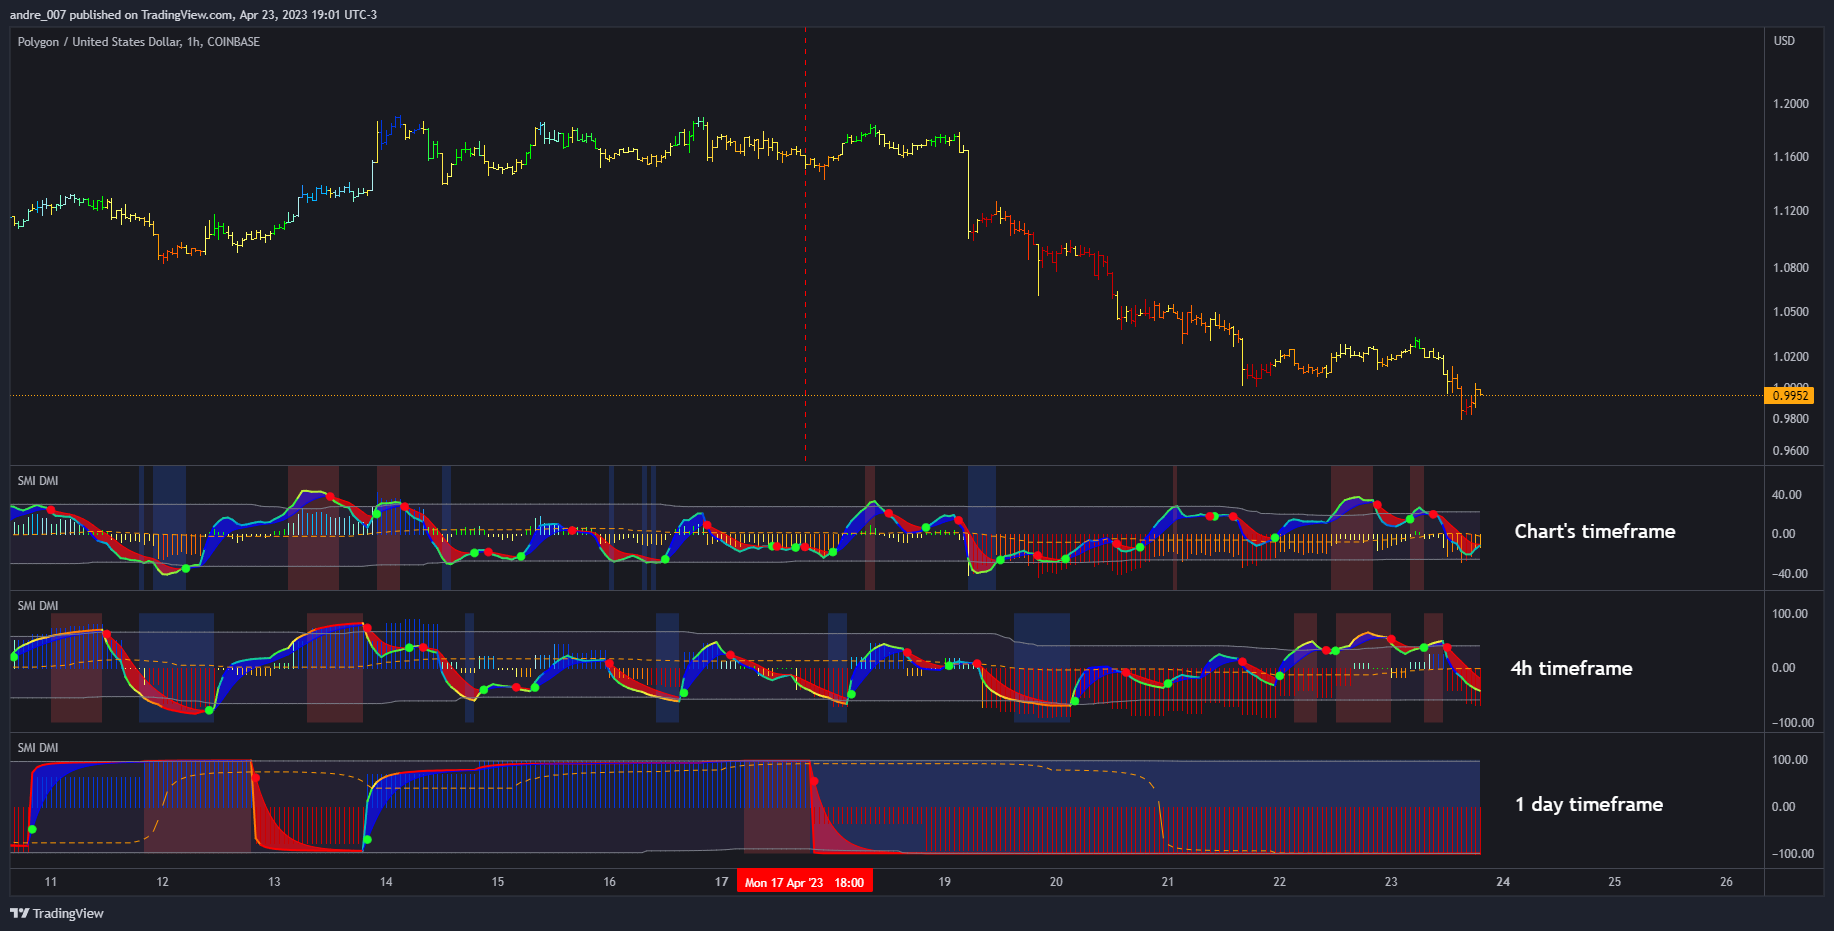1834x931 pixels.
Task: Select the USD currency label on price axis
Action: pos(1784,41)
